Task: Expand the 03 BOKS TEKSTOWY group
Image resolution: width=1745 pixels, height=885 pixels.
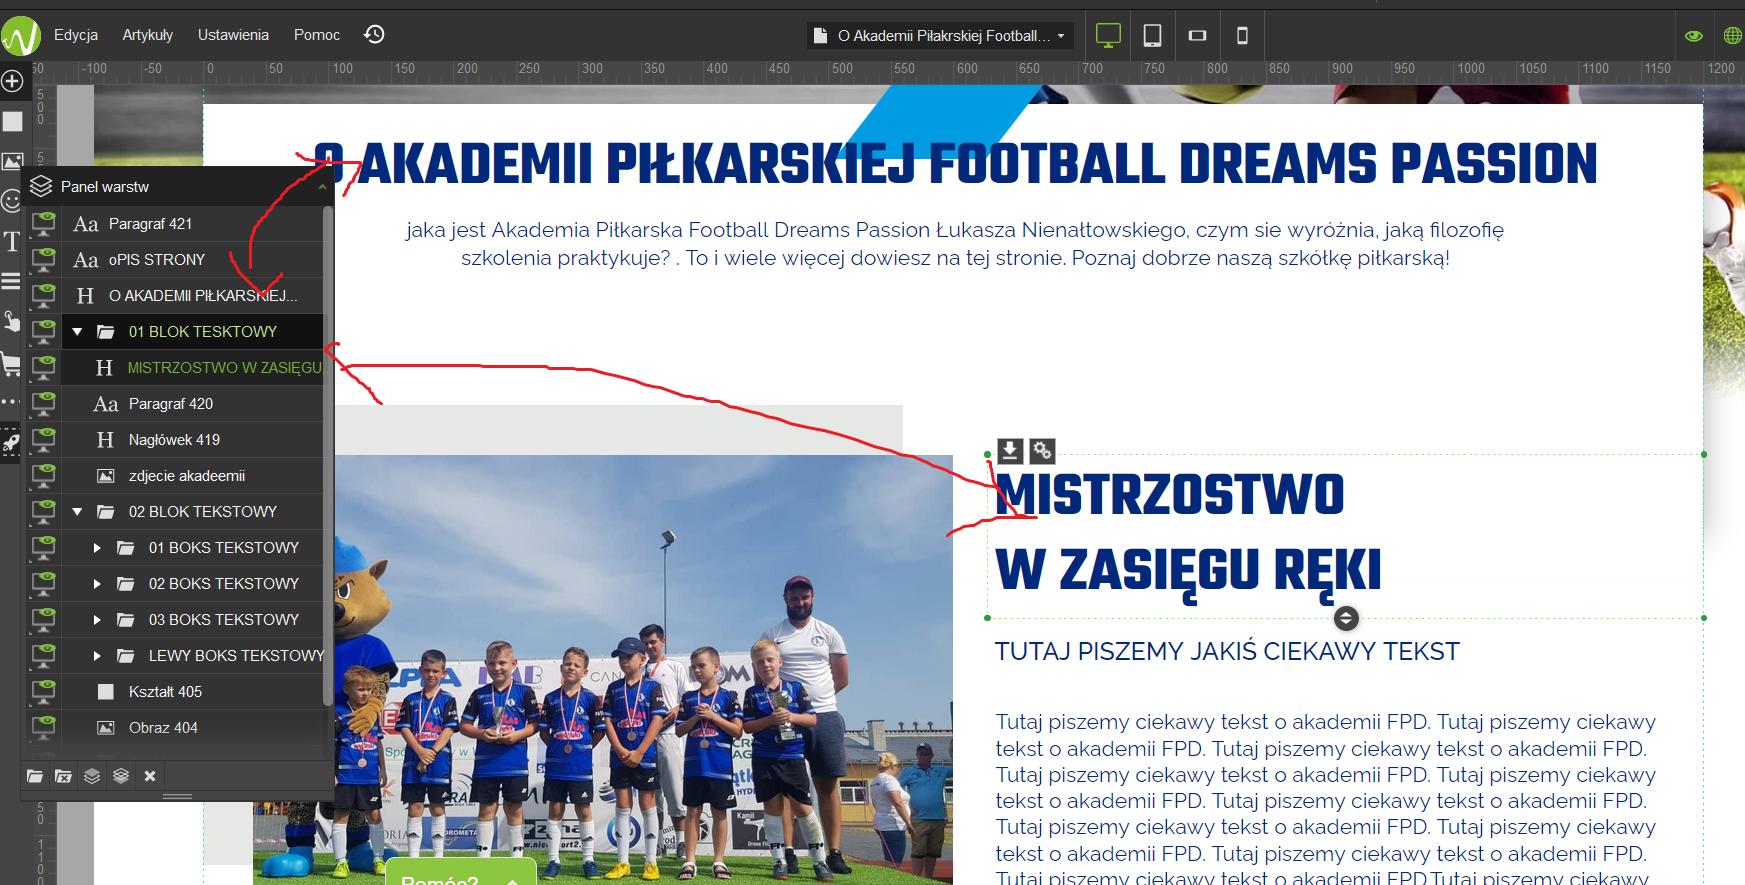Action: click(x=97, y=620)
